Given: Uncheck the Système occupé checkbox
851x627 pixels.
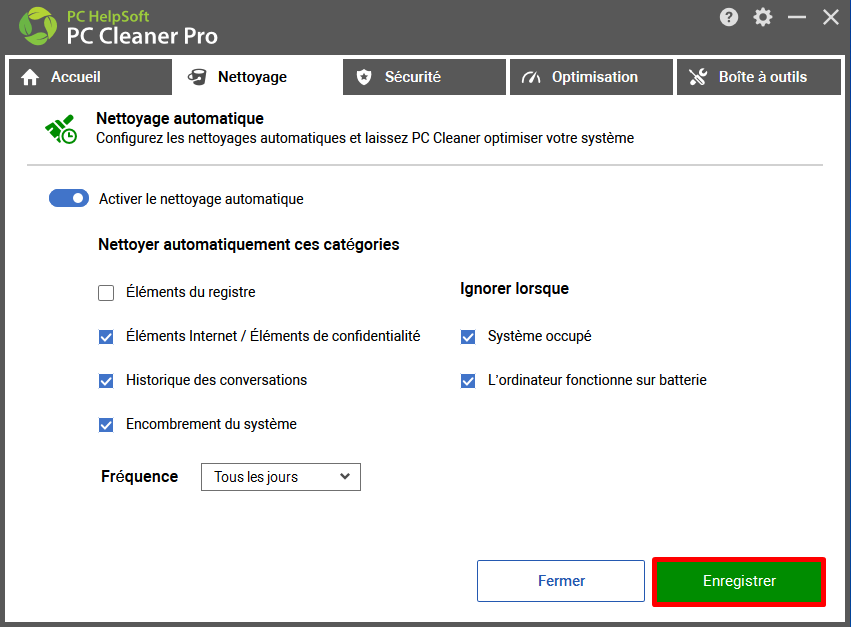Looking at the screenshot, I should (468, 337).
